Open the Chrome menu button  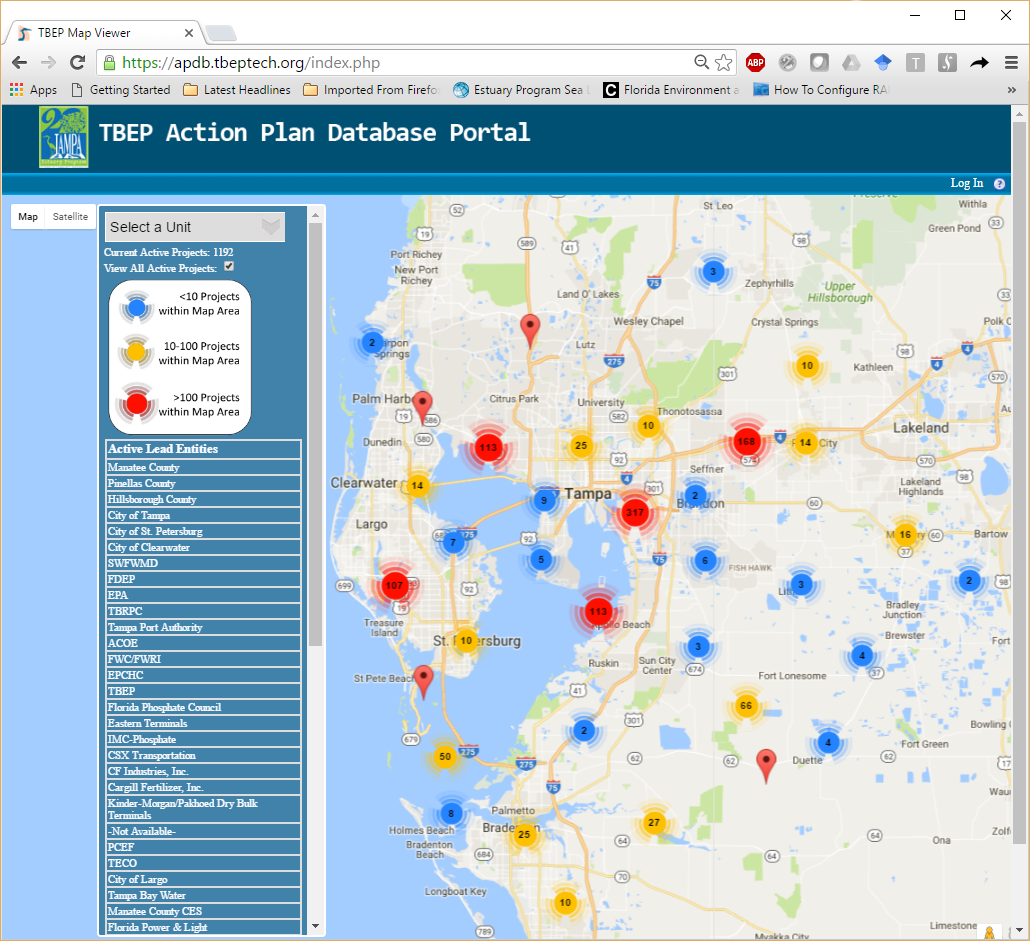1010,62
